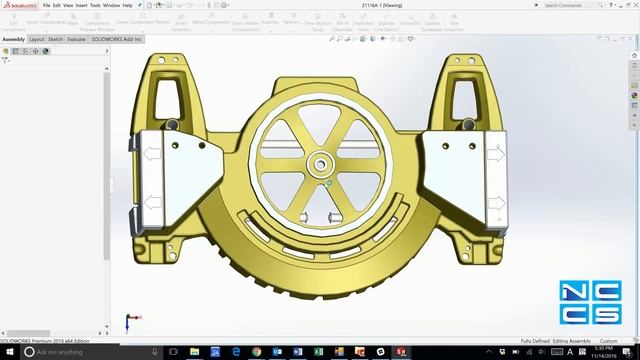Click the Task View taskbar button
The image size is (640, 360).
click(173, 352)
